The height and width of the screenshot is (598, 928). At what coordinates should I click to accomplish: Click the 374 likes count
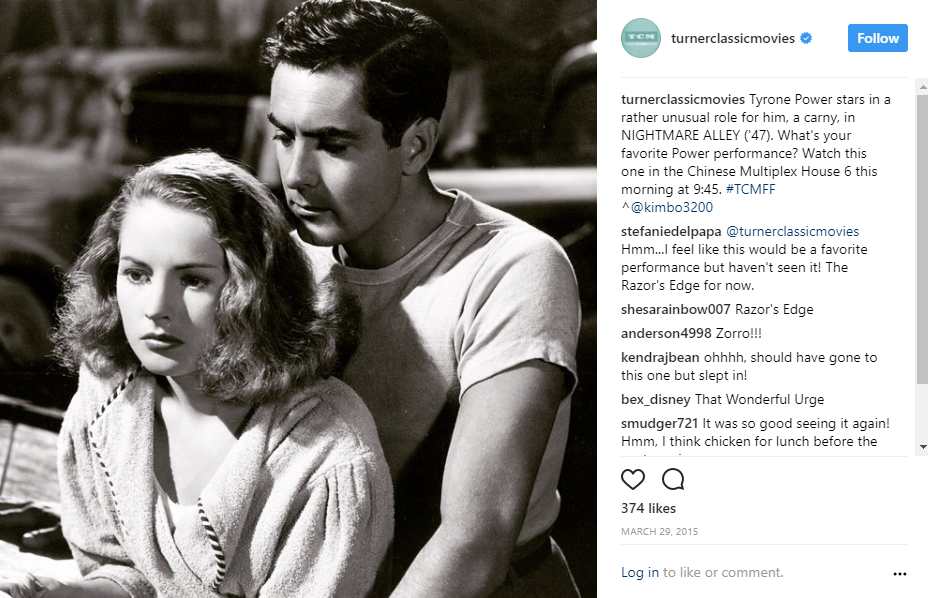[648, 508]
